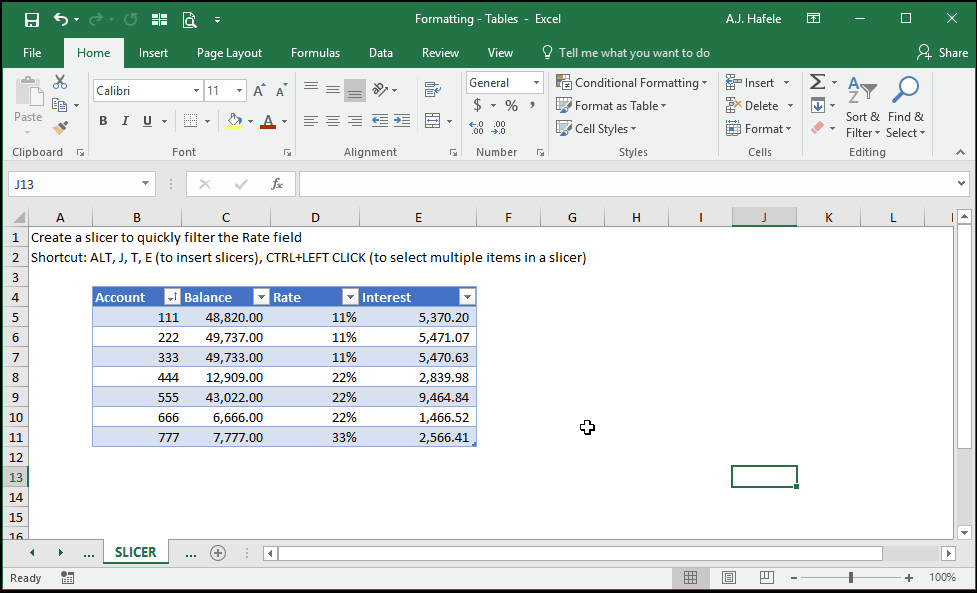Viewport: 977px width, 593px height.
Task: Decrease font size with the small A icon
Action: click(282, 91)
